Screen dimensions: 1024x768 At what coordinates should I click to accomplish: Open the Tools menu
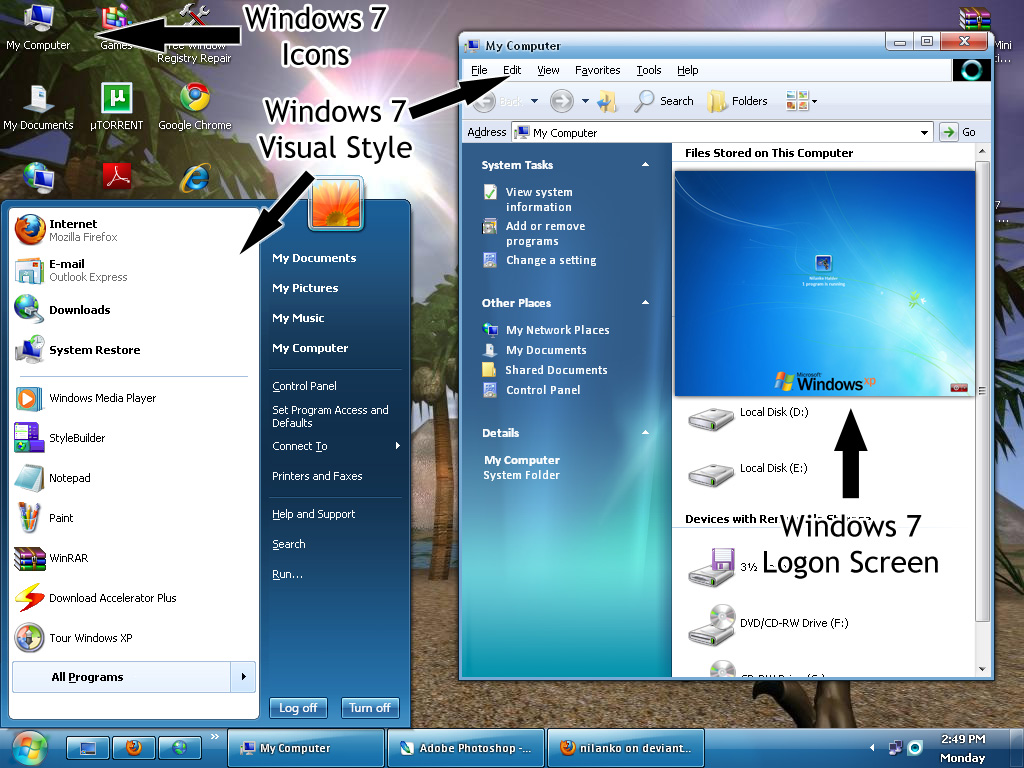(x=648, y=70)
